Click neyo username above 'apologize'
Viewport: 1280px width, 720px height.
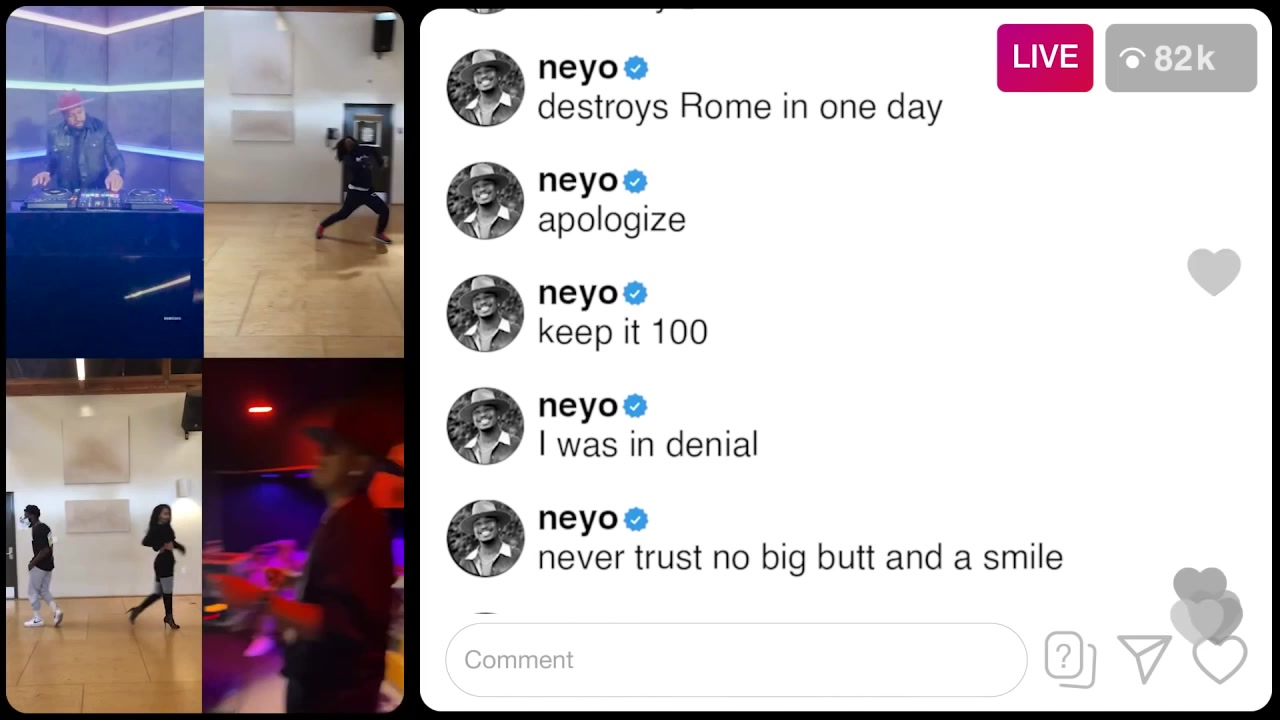[578, 181]
